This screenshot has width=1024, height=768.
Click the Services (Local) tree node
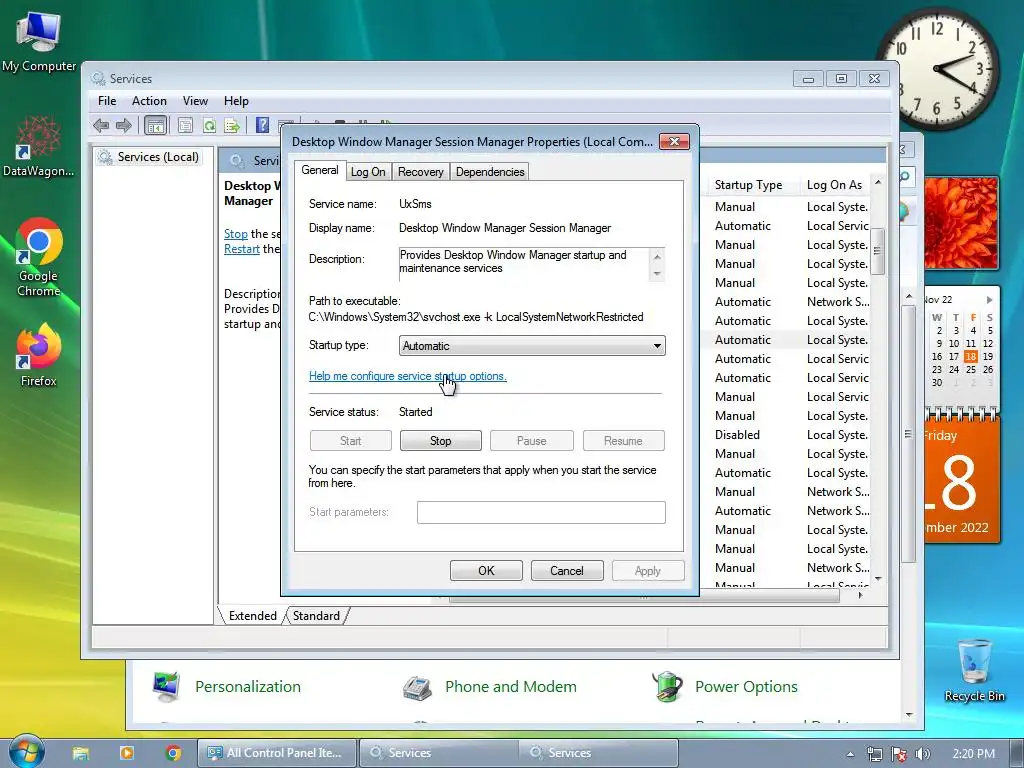148,157
